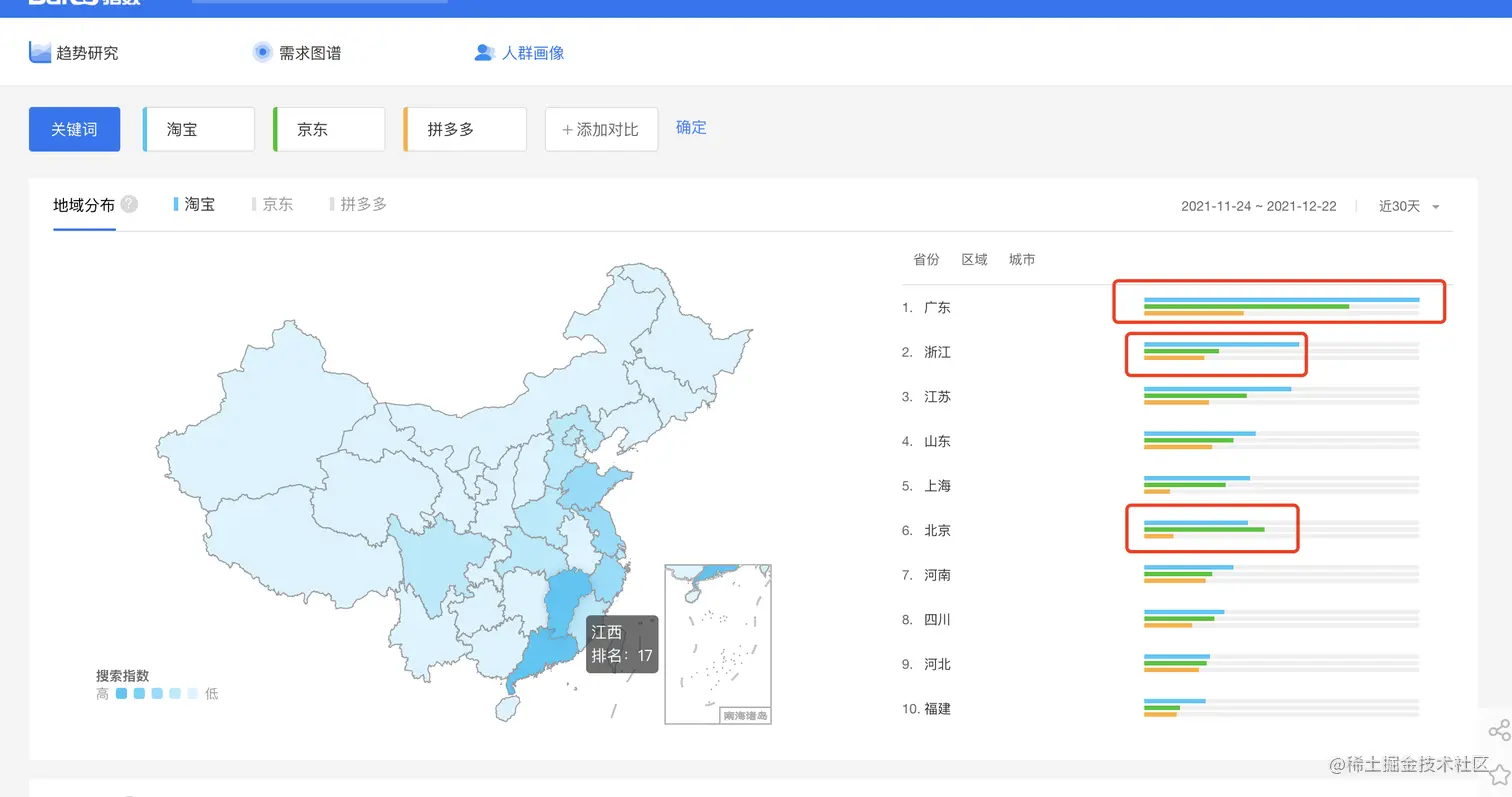
Task: Click the blue 关键词 button
Action: tap(75, 130)
